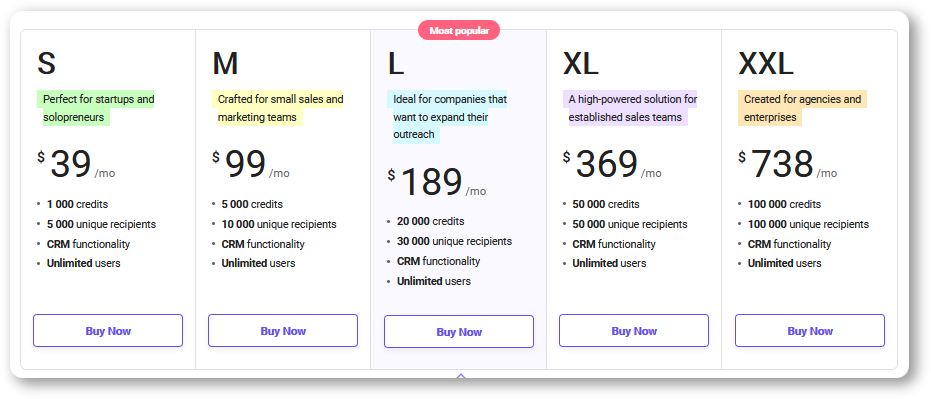This screenshot has height=399, width=931.
Task: Click Buy Now for the S plan
Action: [107, 331]
